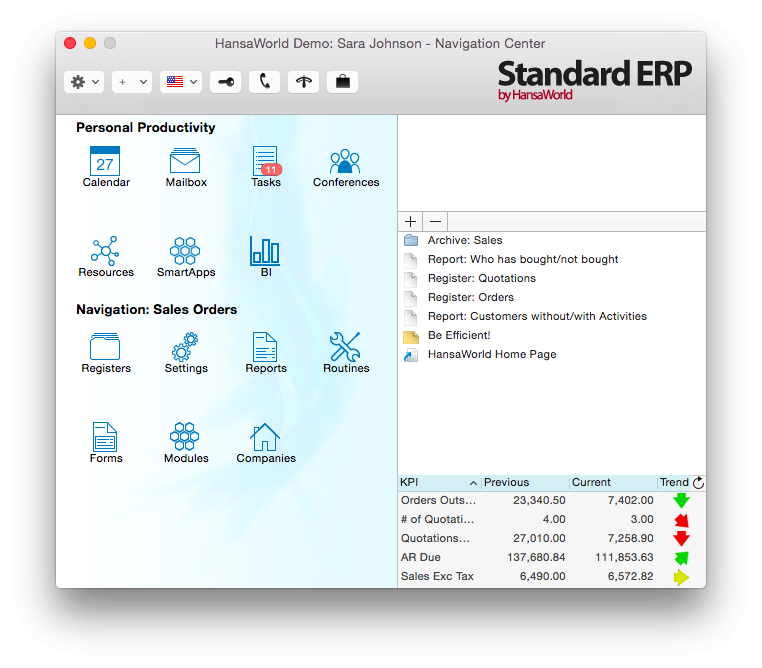The width and height of the screenshot is (762, 668).
Task: Select the Sales Exc Tax KPI row
Action: tap(552, 576)
